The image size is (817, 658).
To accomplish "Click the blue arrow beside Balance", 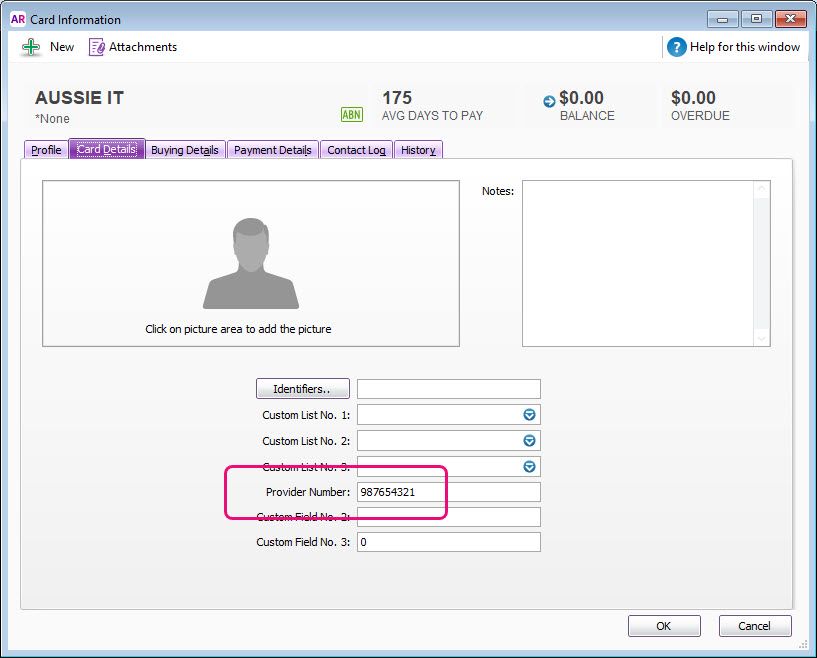I will pyautogui.click(x=549, y=101).
